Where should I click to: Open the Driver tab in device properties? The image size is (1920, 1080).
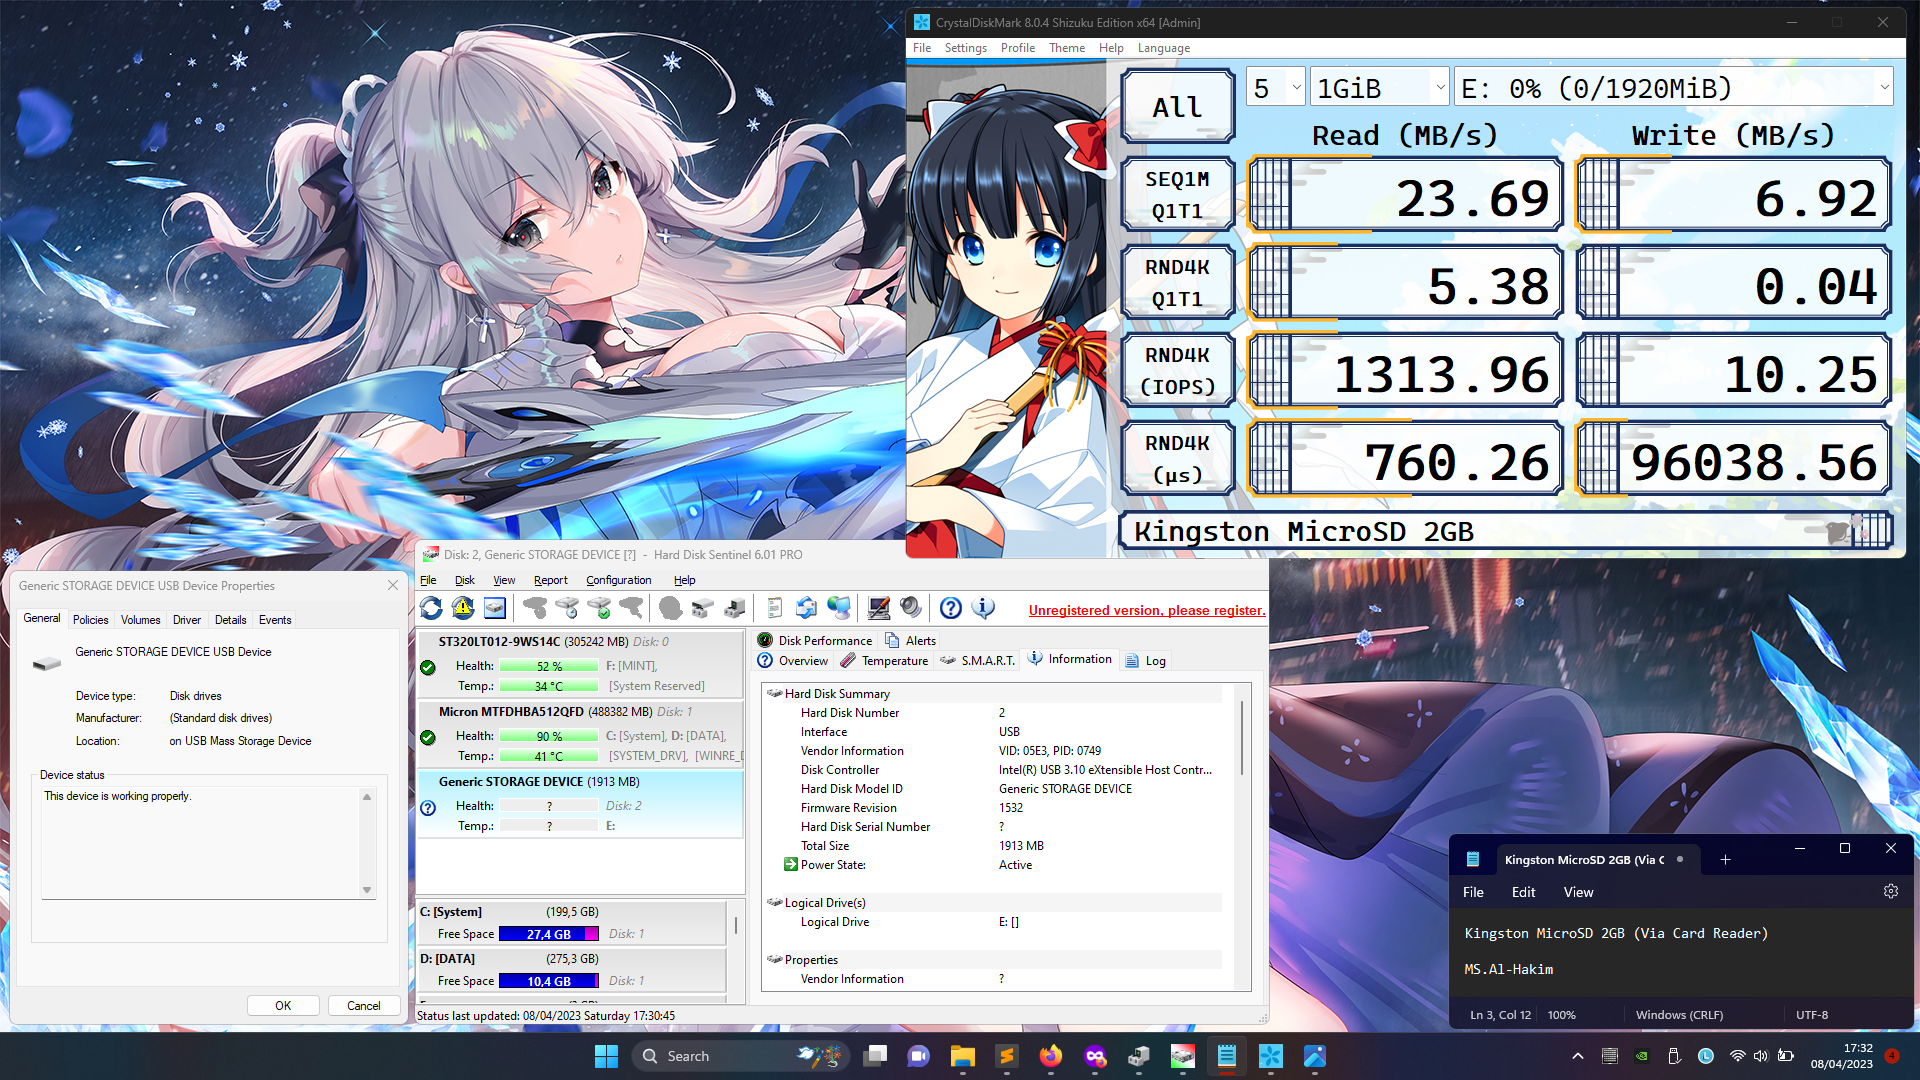coord(186,620)
